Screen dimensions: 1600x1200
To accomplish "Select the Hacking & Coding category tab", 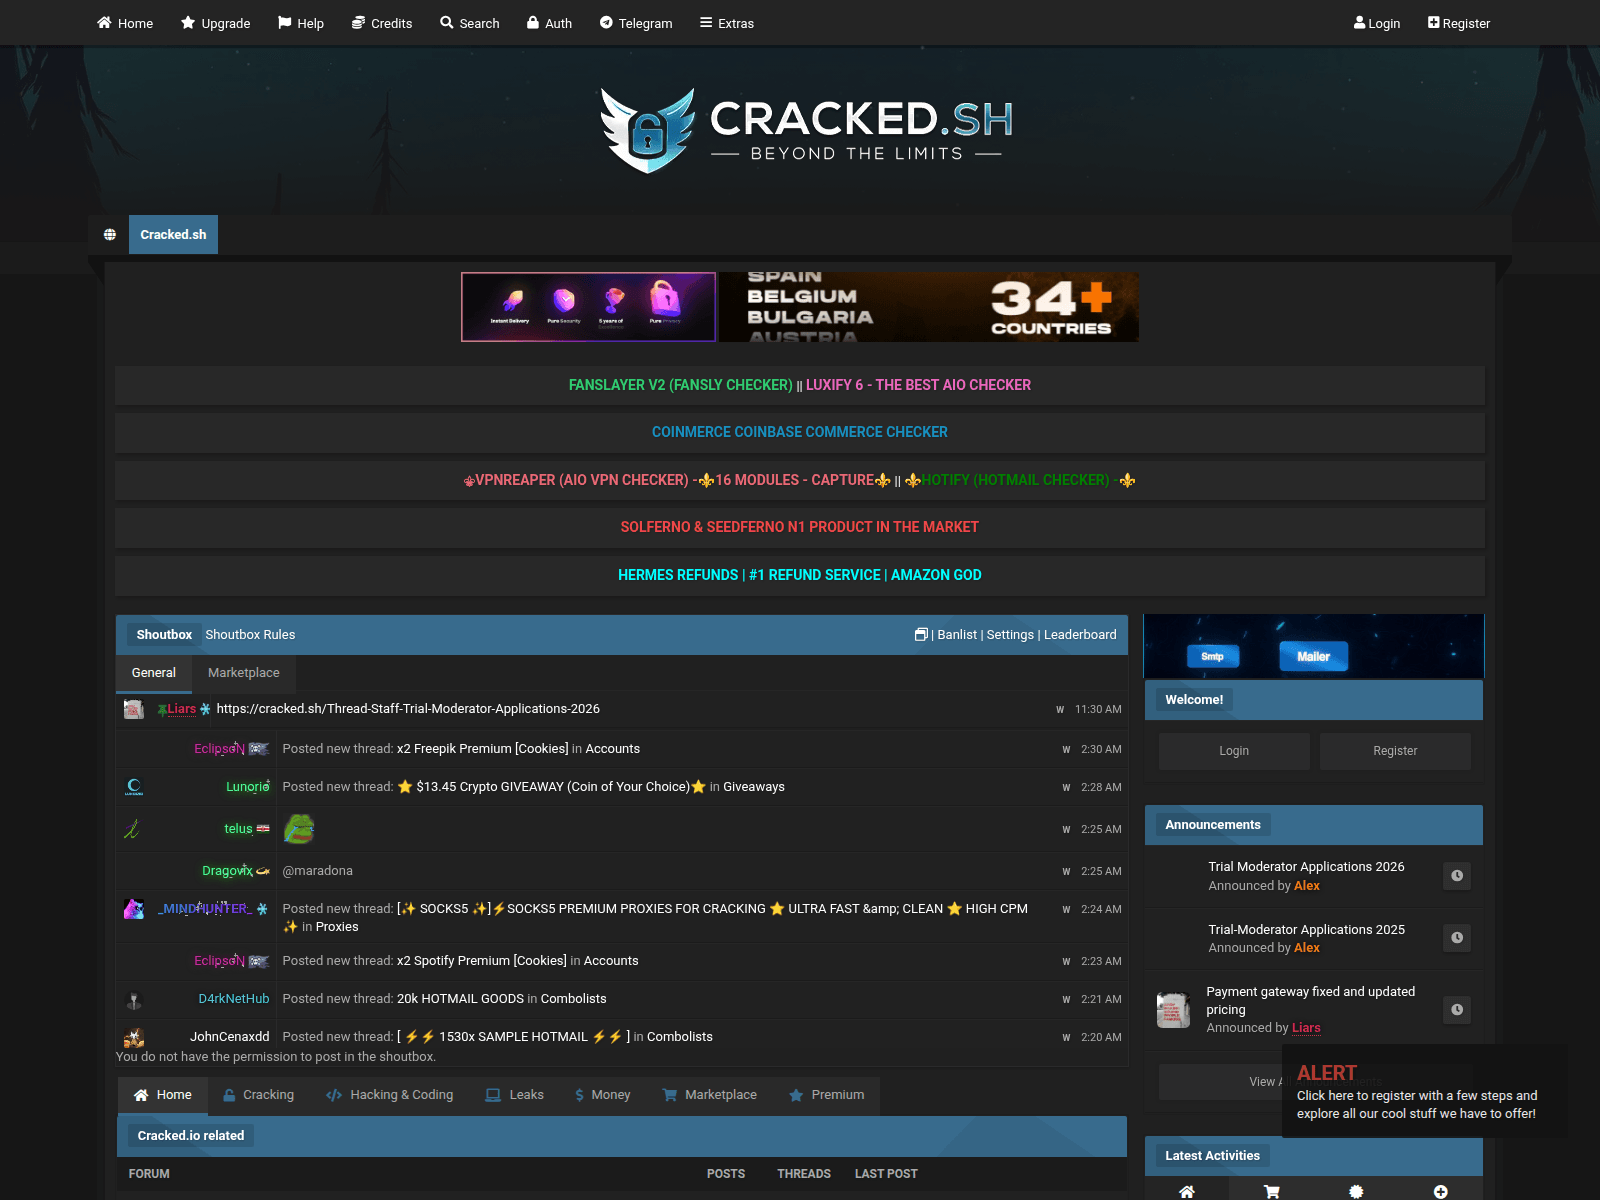I will pyautogui.click(x=390, y=1095).
